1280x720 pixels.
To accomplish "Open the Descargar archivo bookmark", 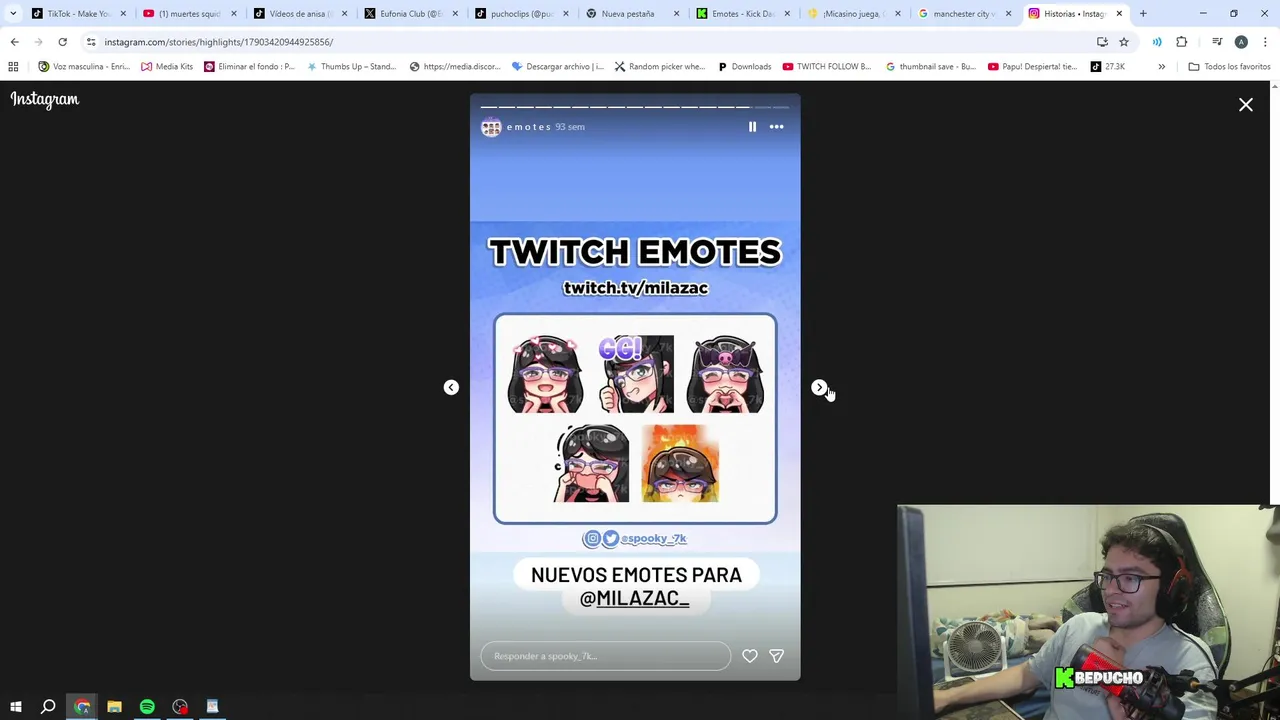I will coord(557,67).
